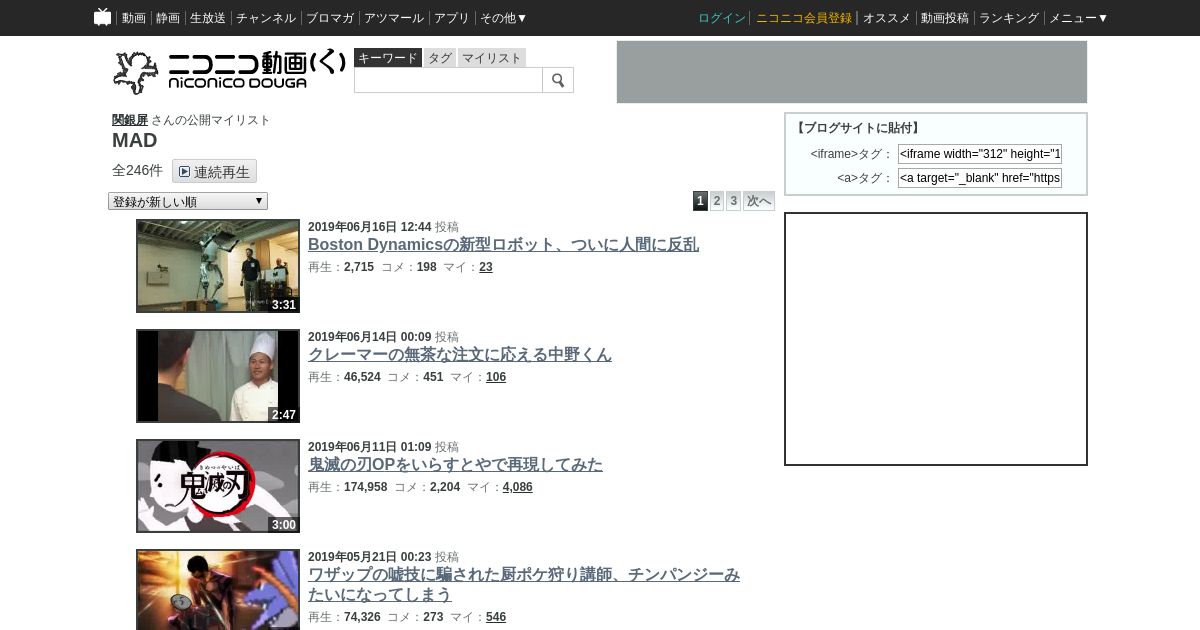Open the アプリ top menu item

tap(452, 18)
